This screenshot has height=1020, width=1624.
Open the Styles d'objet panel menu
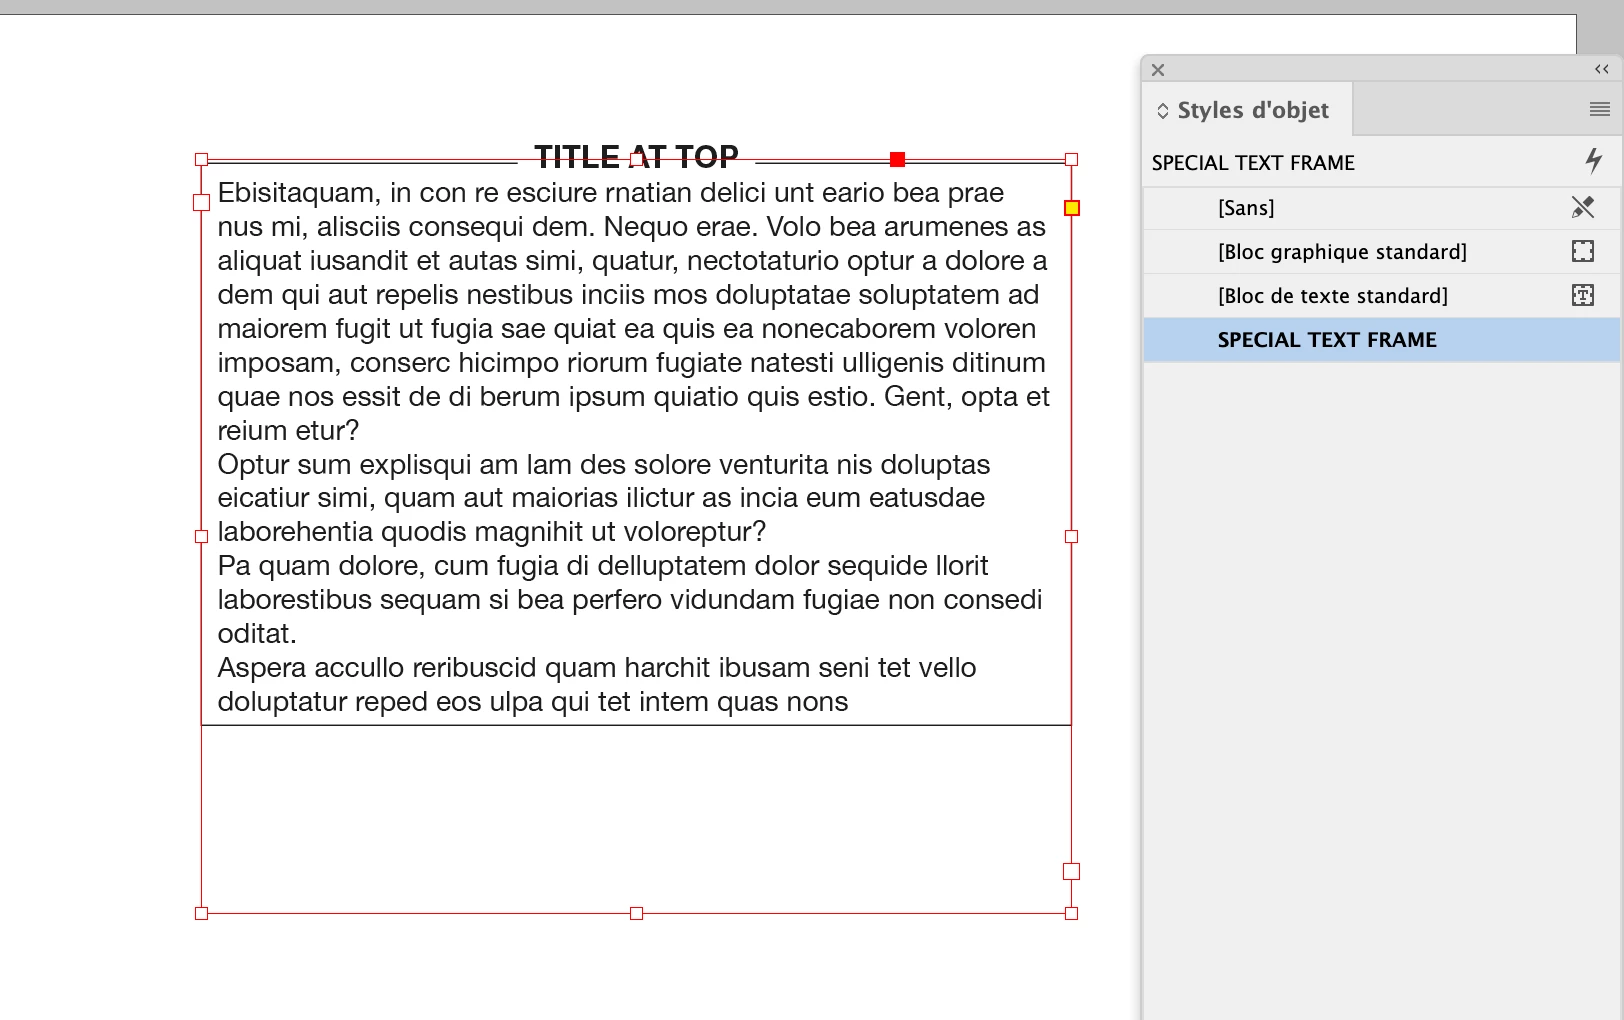coord(1600,109)
